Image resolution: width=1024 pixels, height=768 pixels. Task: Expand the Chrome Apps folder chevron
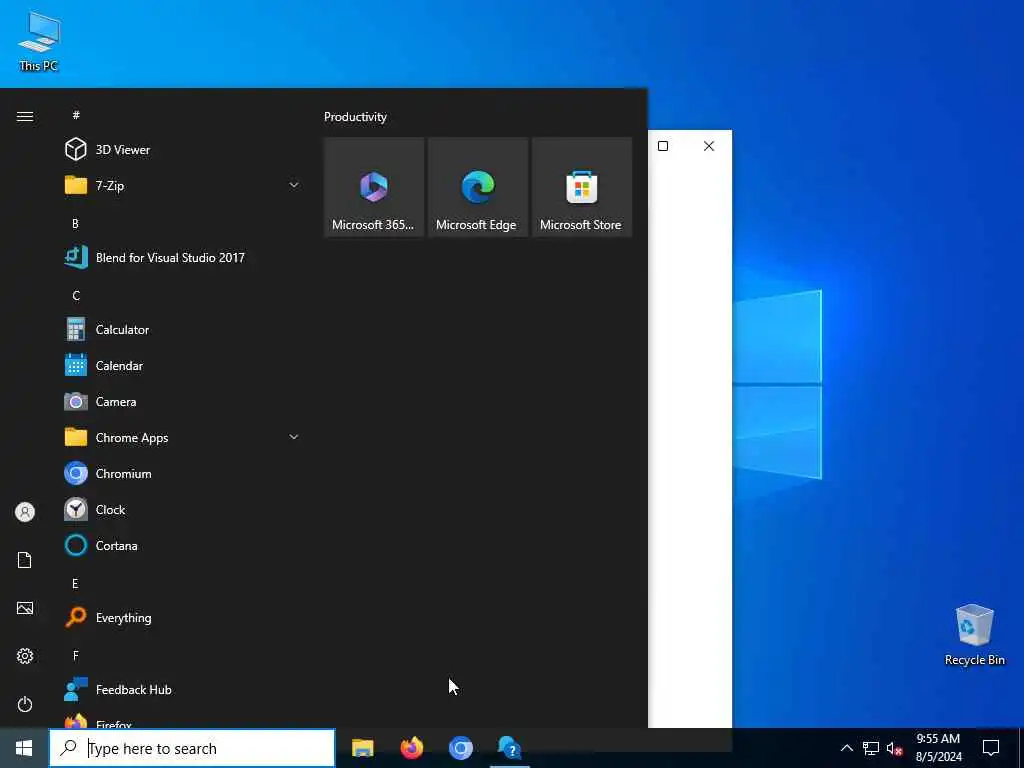pyautogui.click(x=294, y=437)
